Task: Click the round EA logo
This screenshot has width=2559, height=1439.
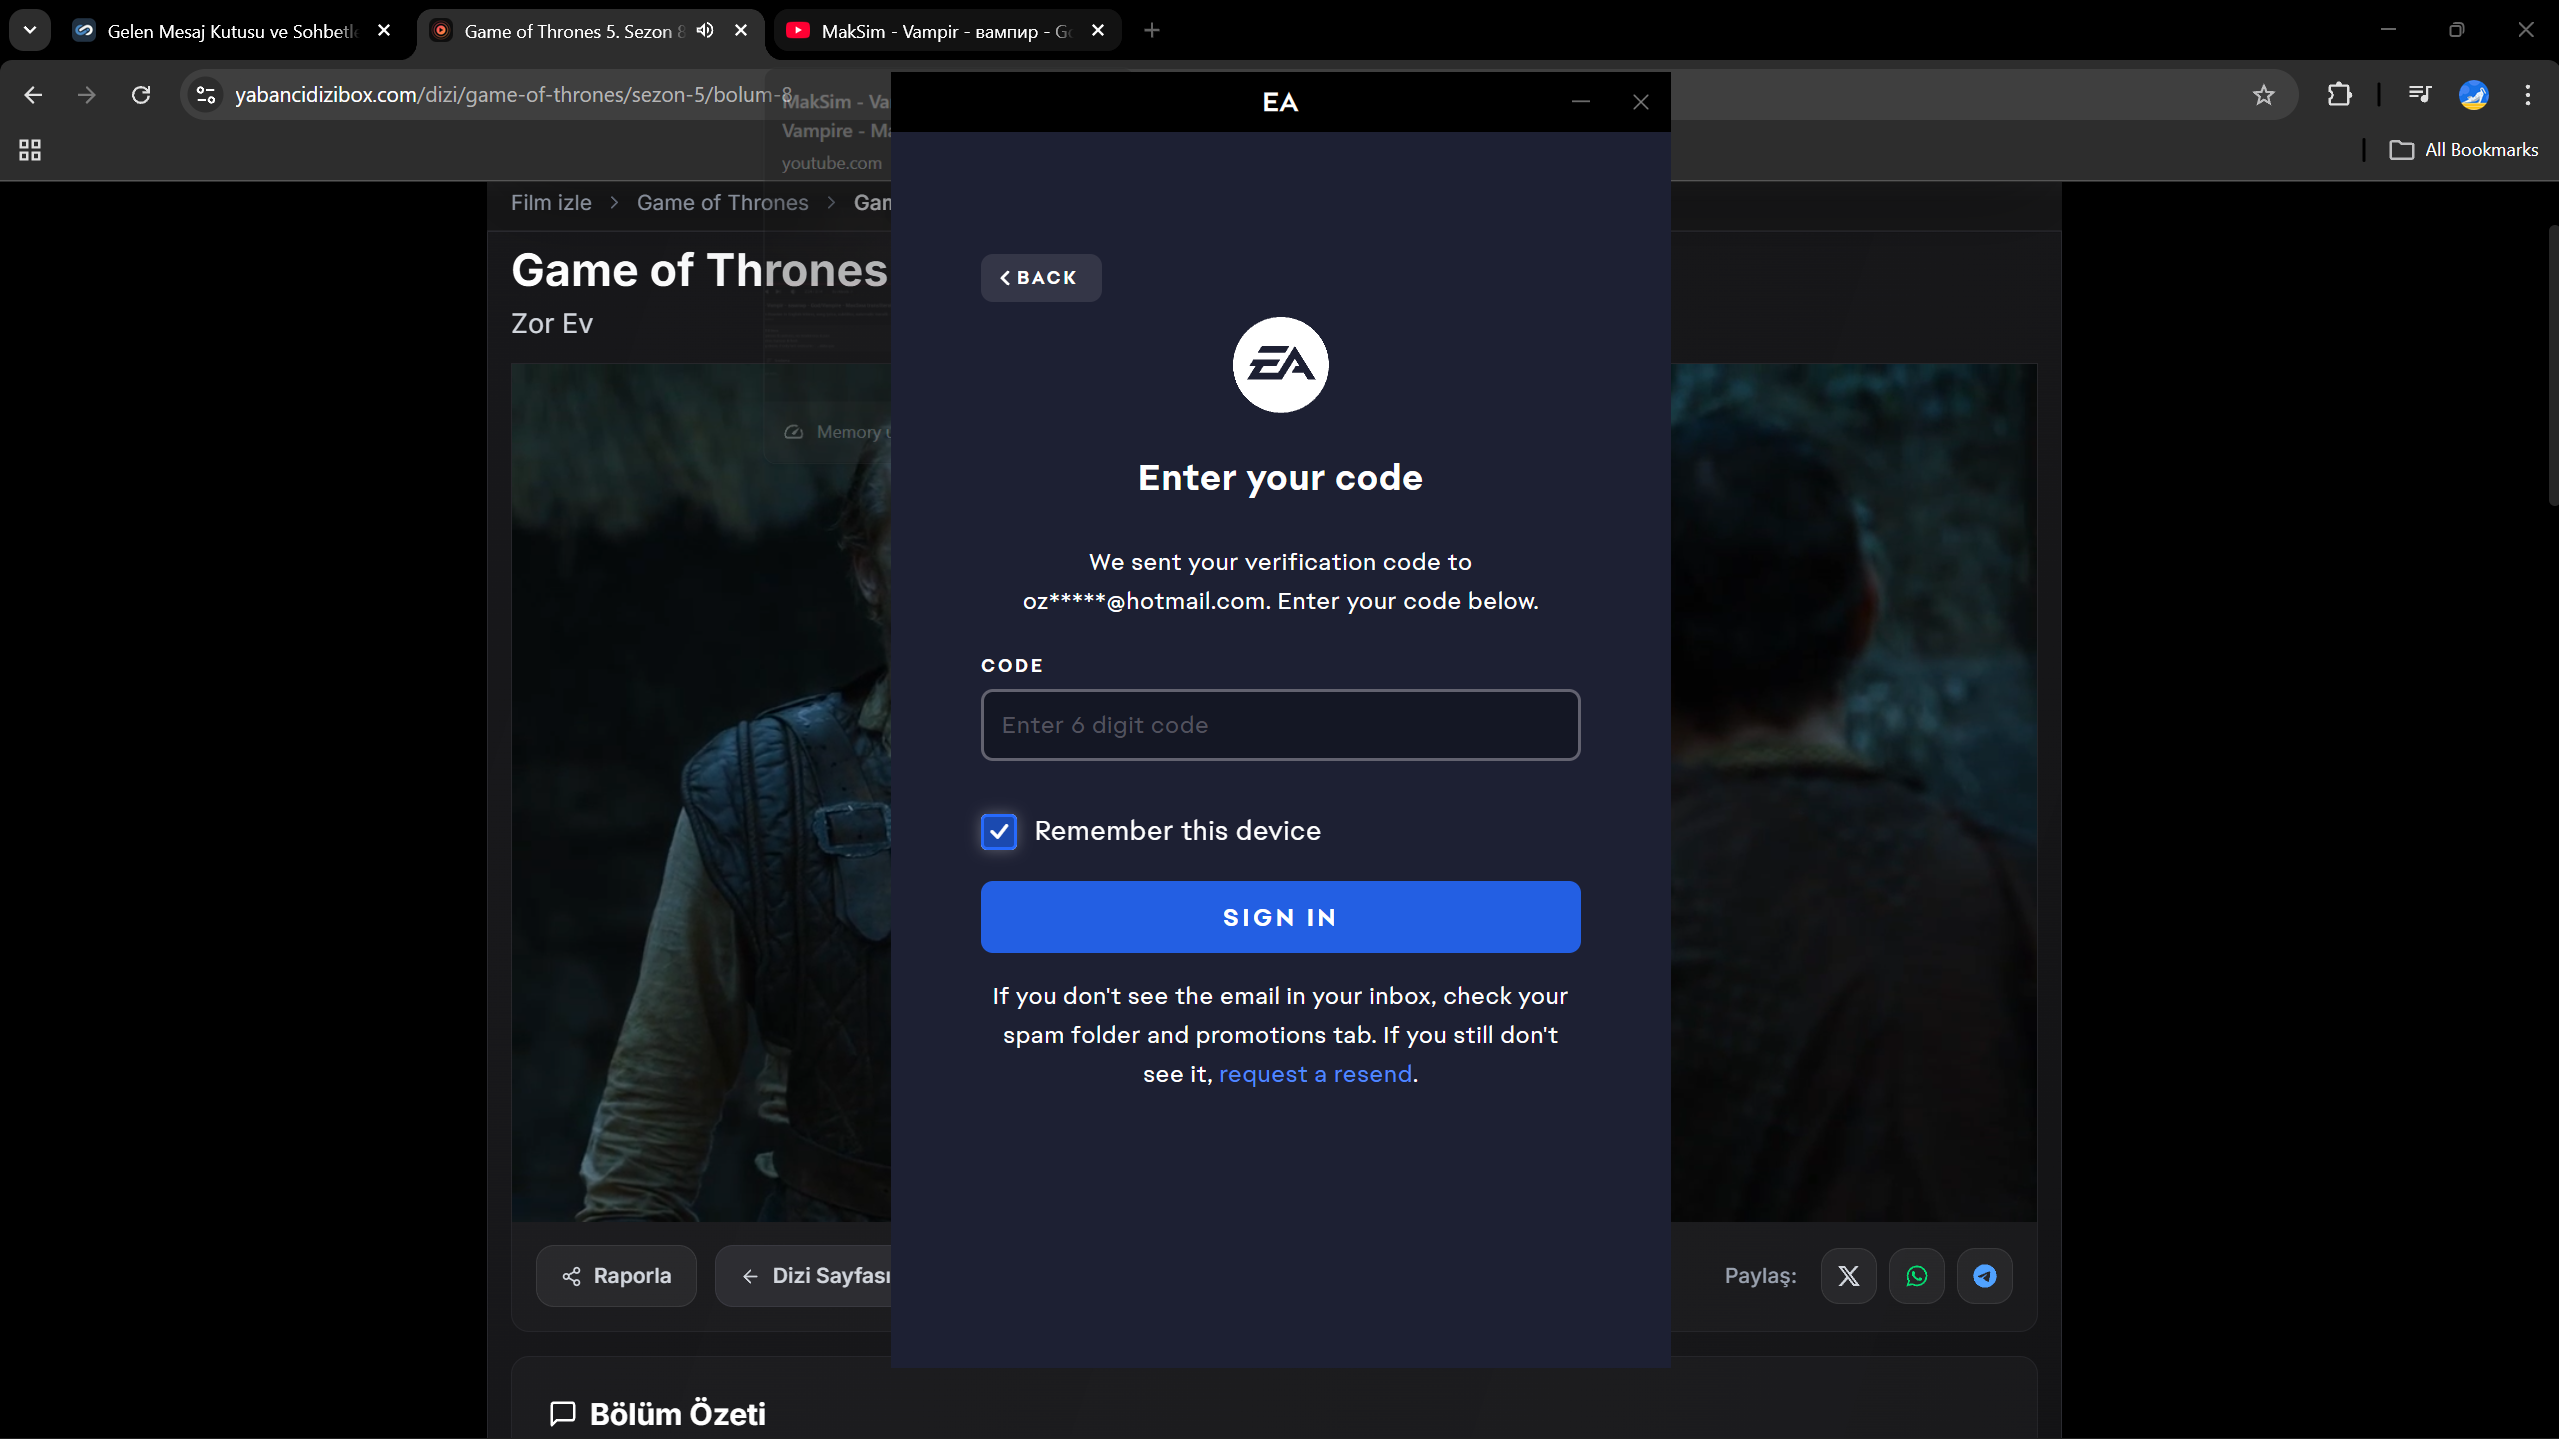Action: click(x=1280, y=365)
